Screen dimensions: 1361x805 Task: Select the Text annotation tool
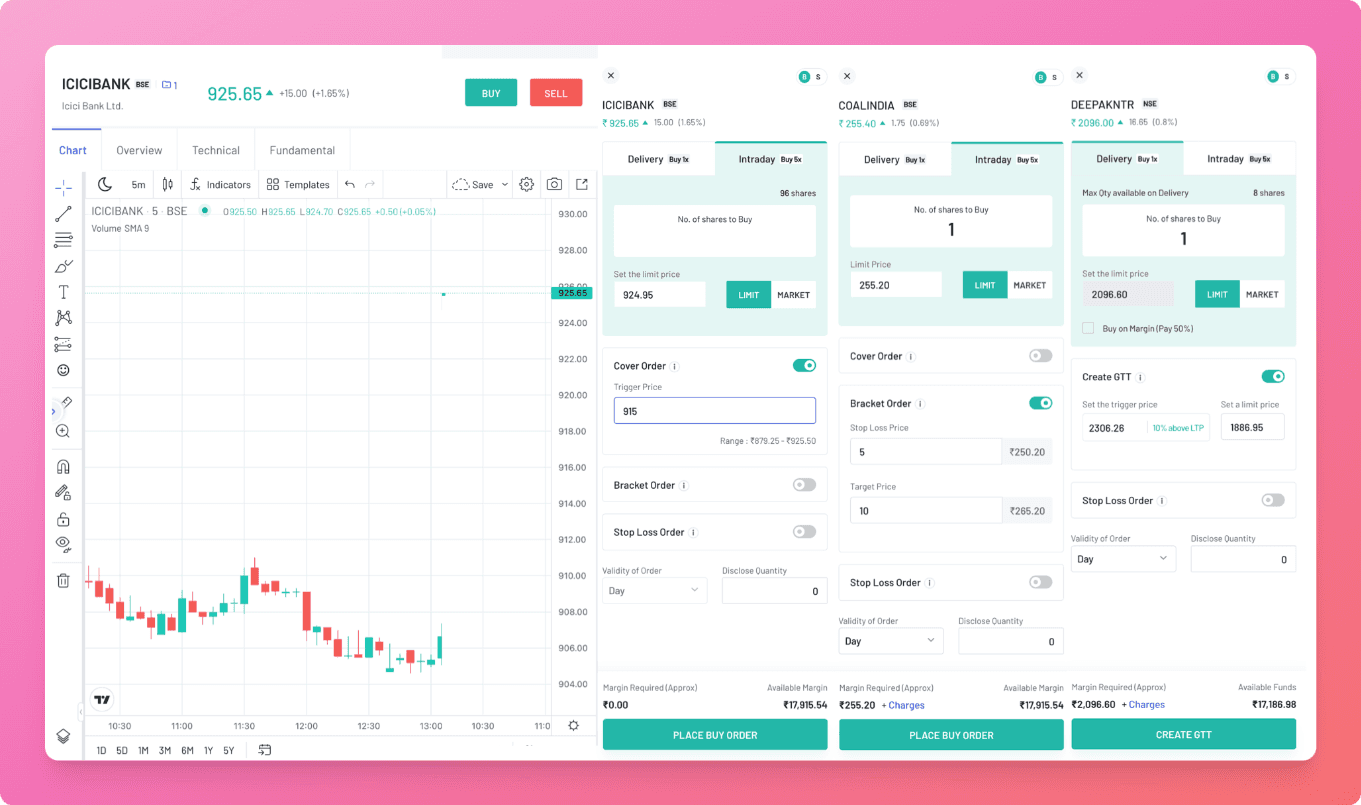pos(63,292)
